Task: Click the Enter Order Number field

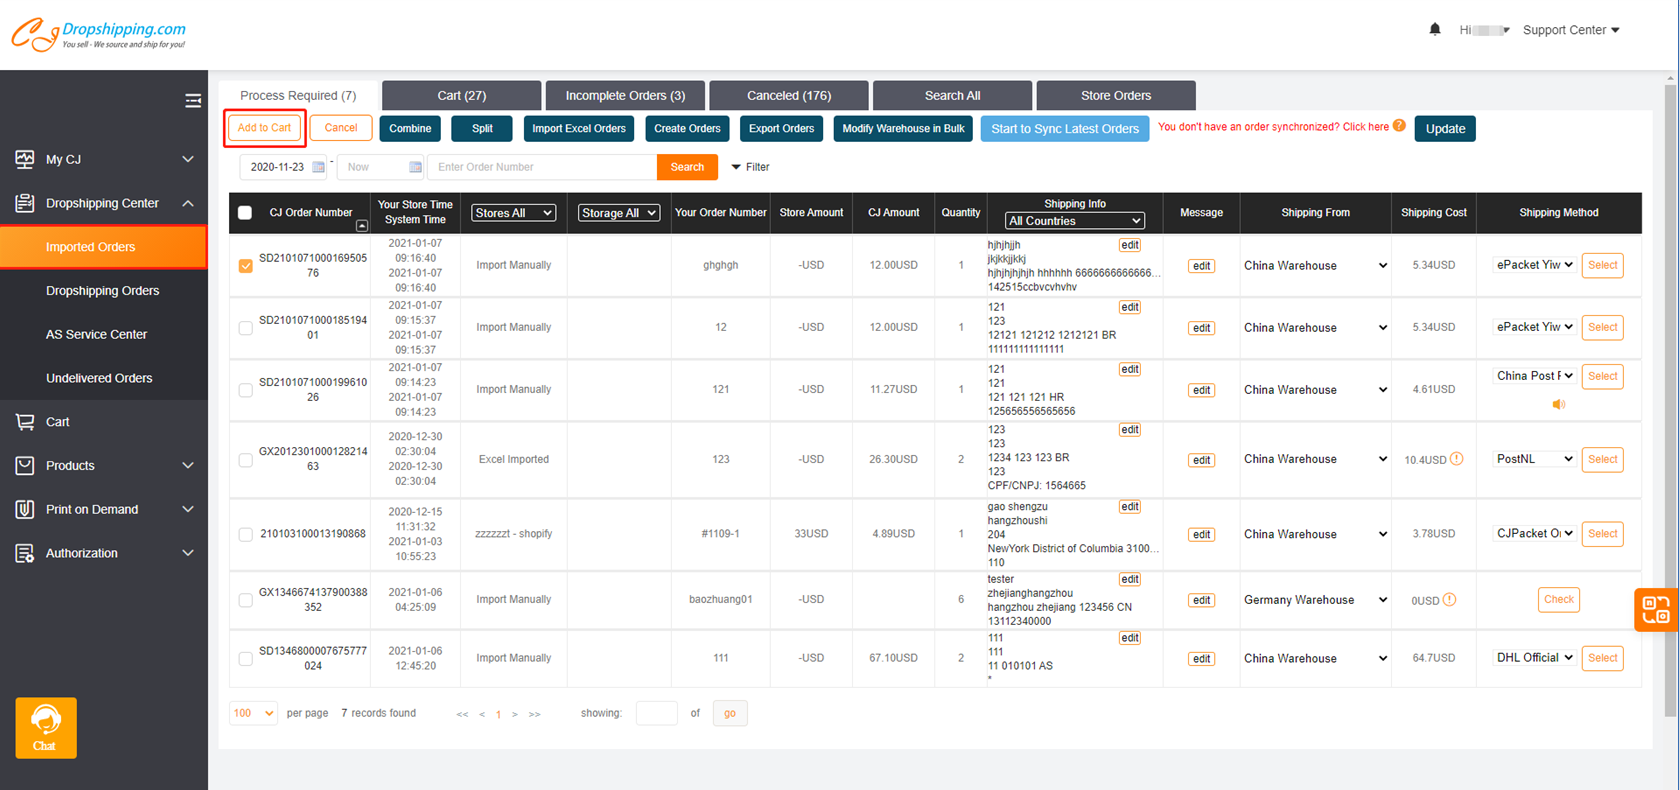Action: [542, 167]
